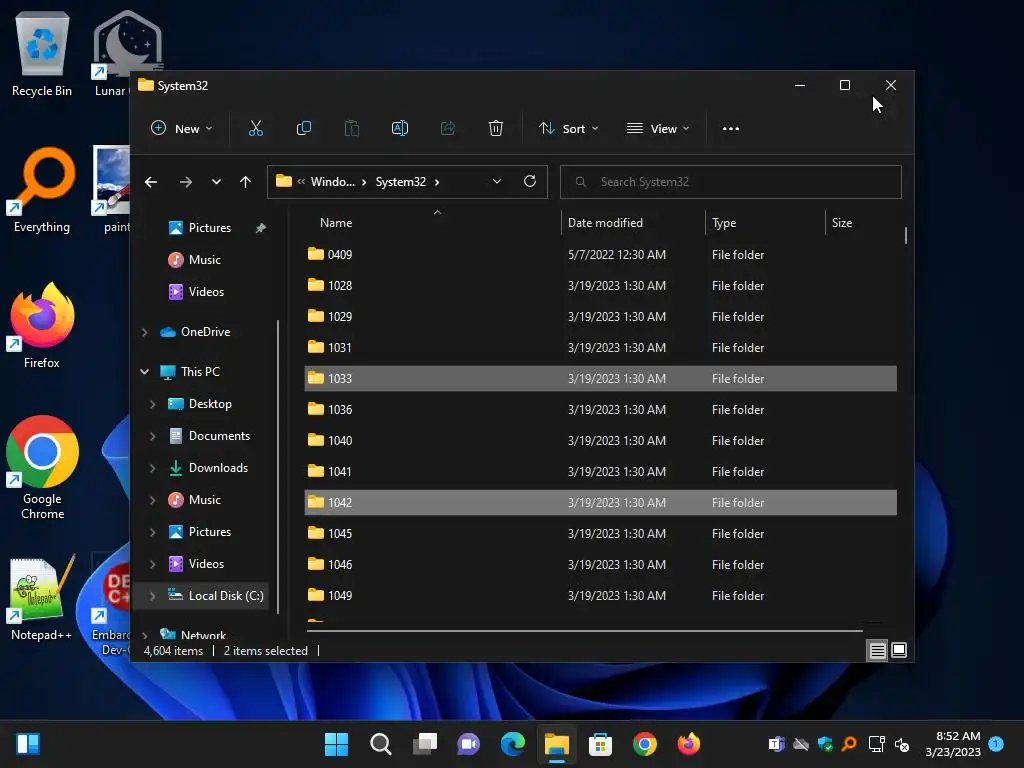Switch to details view layout icon

pyautogui.click(x=877, y=650)
